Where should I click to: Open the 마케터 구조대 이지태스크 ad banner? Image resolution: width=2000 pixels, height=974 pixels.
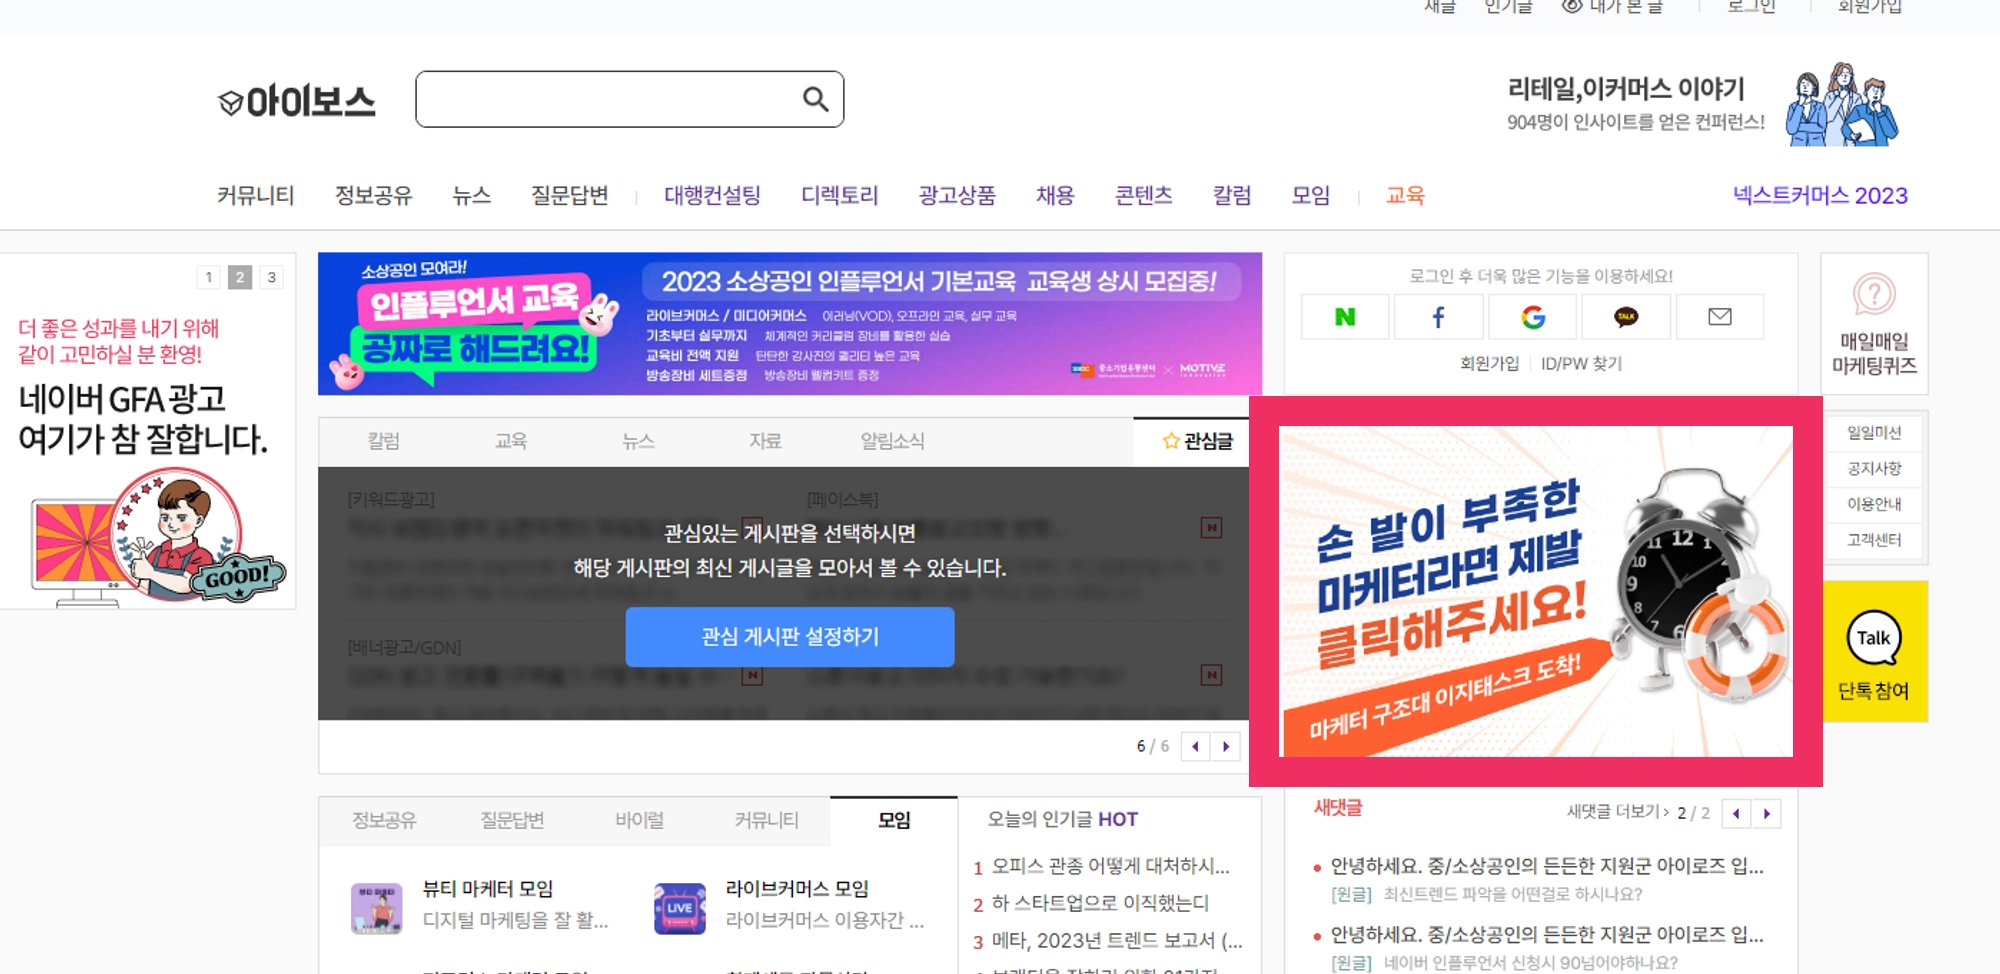pos(1536,592)
